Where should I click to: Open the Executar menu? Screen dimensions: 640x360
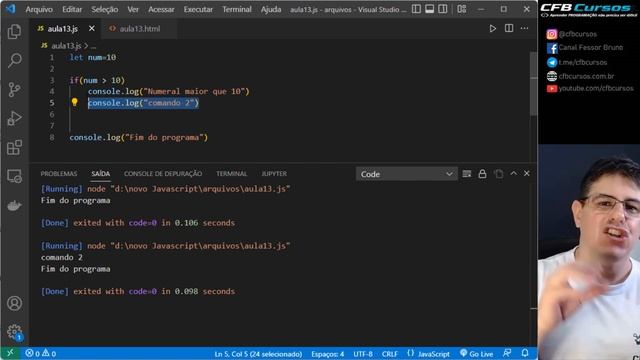coord(198,9)
